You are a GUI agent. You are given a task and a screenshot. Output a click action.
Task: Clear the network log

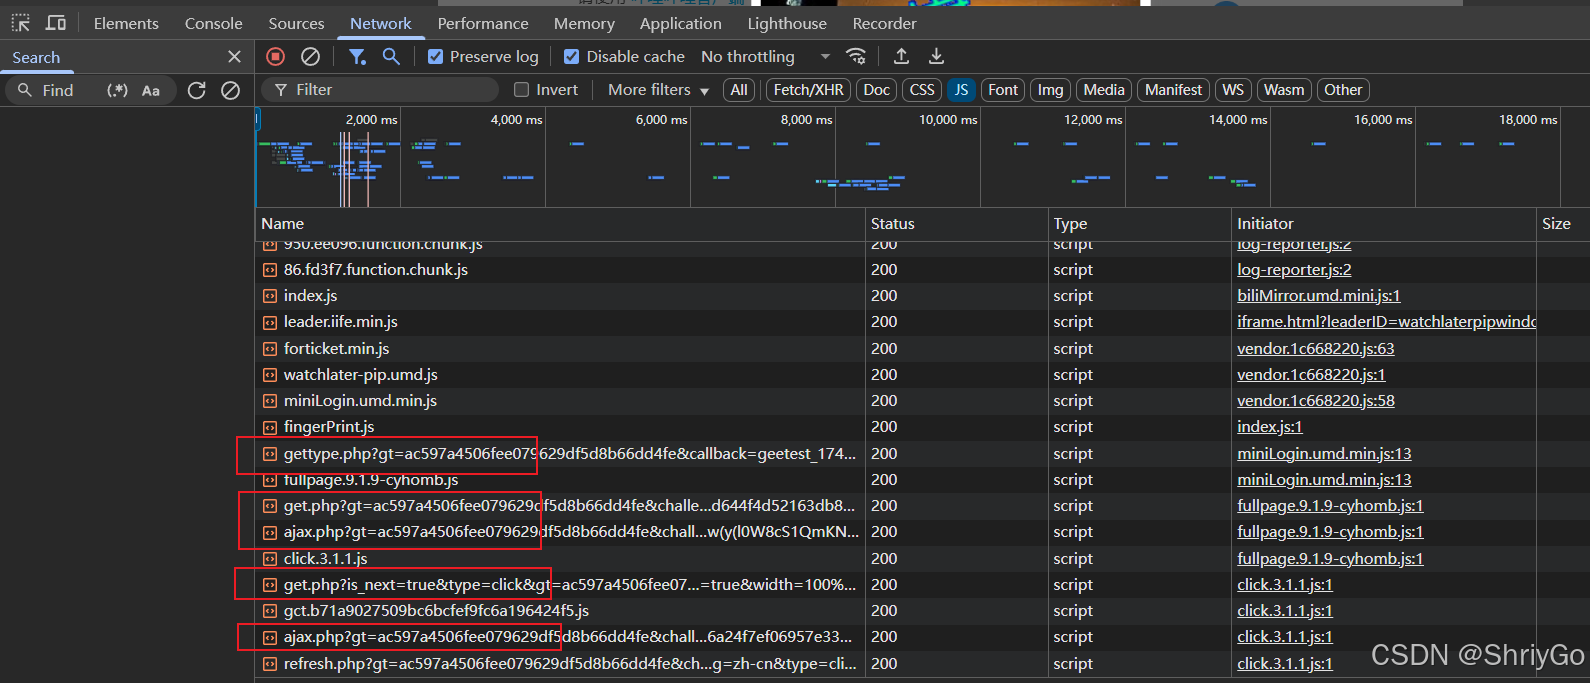tap(311, 57)
